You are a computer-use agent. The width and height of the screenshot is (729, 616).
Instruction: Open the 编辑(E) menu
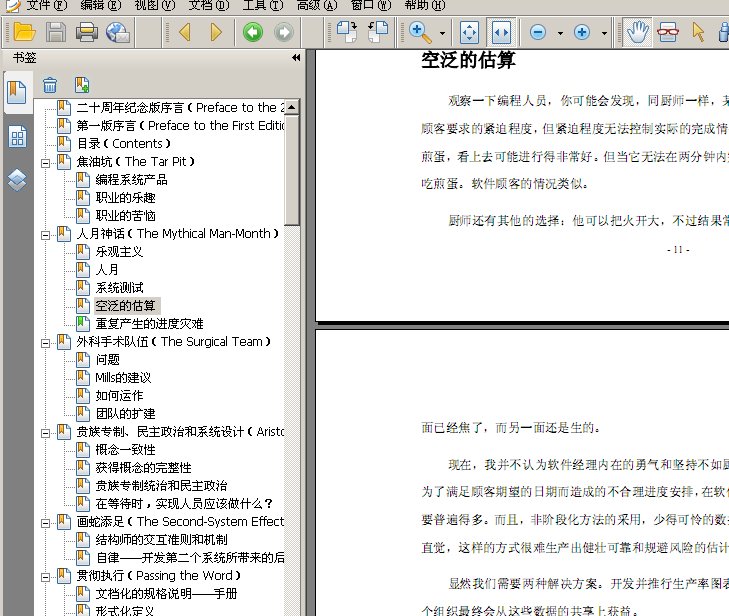click(100, 5)
